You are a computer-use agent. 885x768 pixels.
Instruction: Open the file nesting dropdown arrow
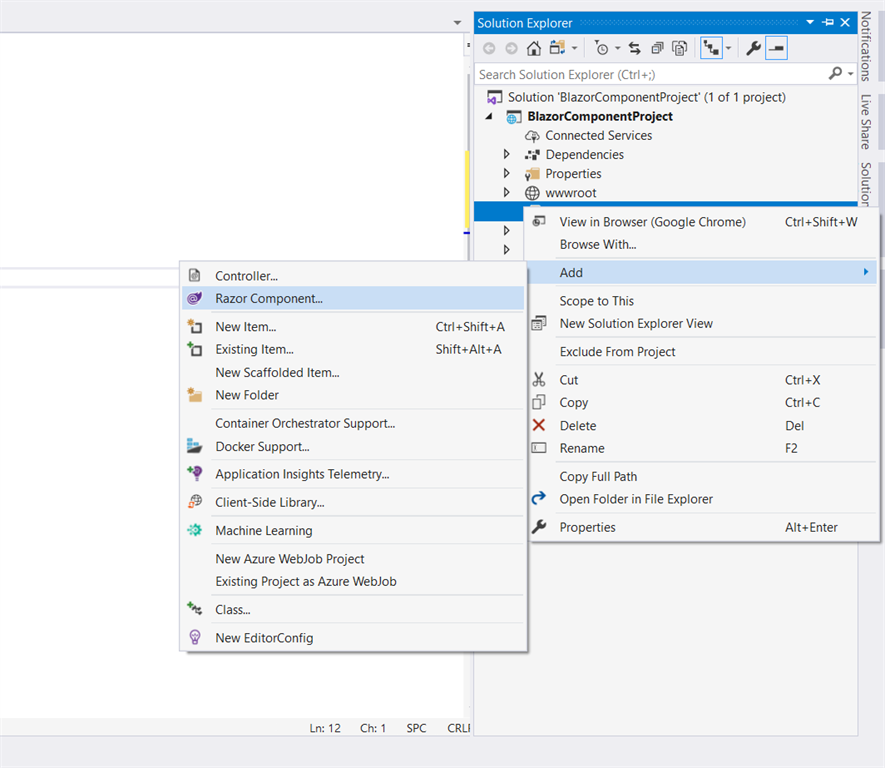click(x=729, y=49)
